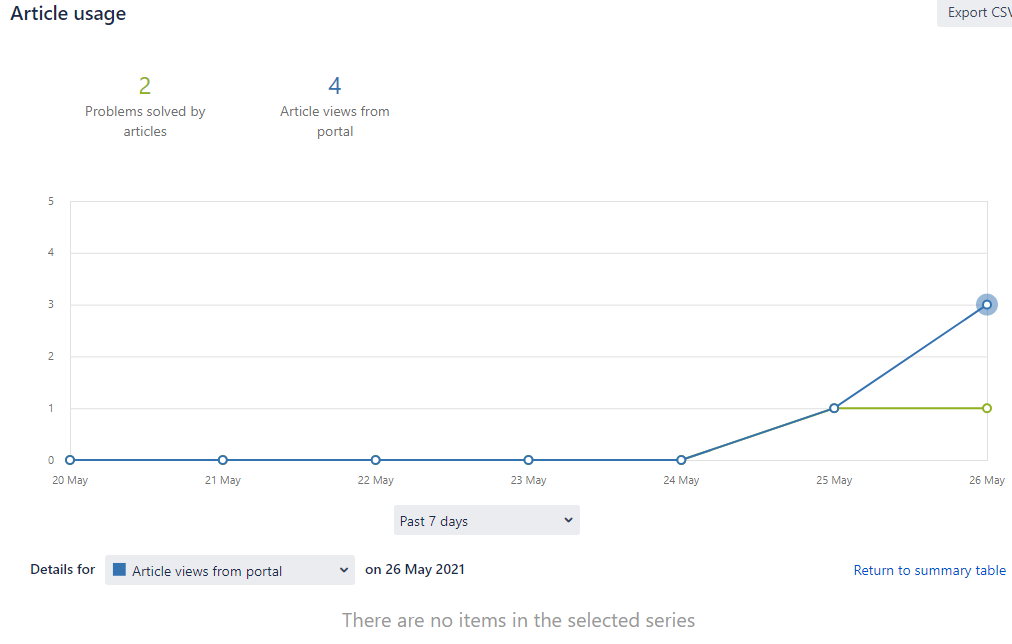Click the 'Problems solved by articles' label
This screenshot has width=1012, height=644.
[145, 121]
